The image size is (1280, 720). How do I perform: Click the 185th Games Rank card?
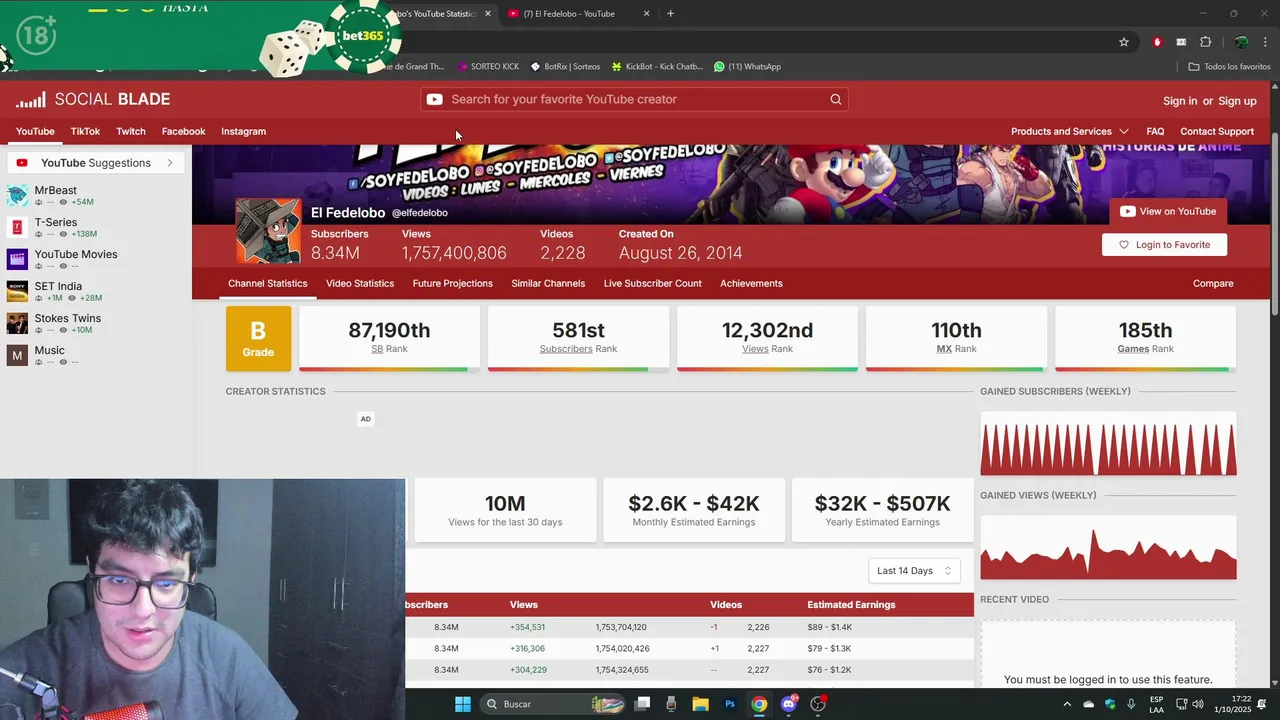pos(1145,338)
